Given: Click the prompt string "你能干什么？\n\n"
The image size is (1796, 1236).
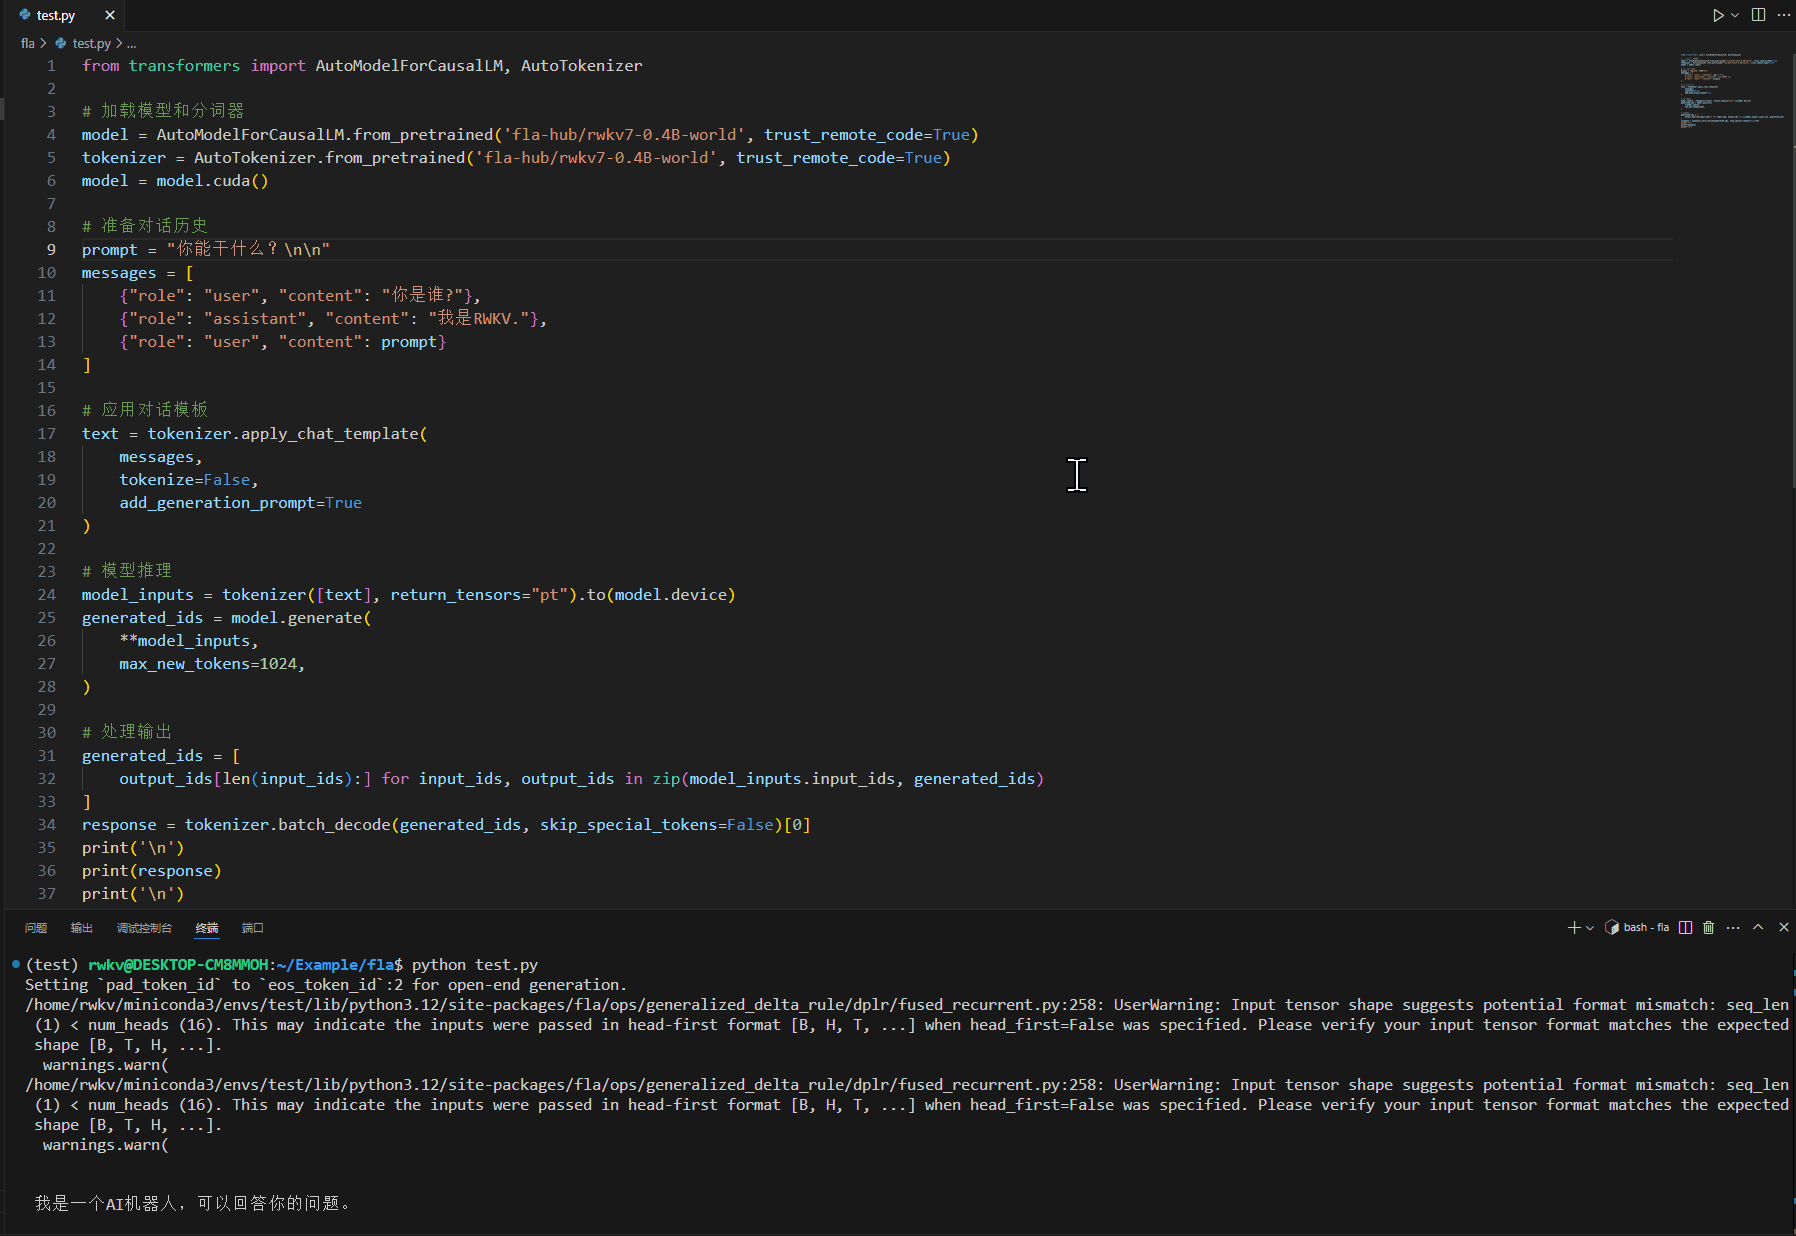Looking at the screenshot, I should pyautogui.click(x=248, y=250).
